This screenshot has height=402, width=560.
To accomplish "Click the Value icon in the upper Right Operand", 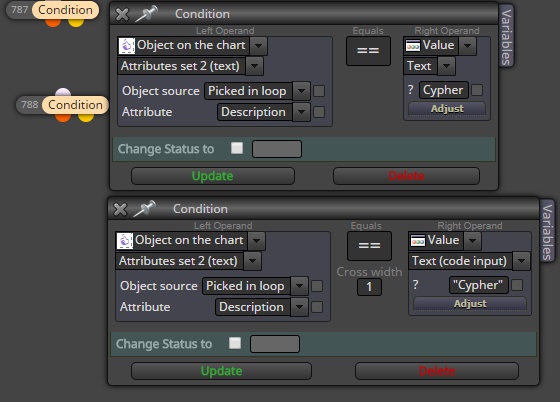I will point(413,46).
